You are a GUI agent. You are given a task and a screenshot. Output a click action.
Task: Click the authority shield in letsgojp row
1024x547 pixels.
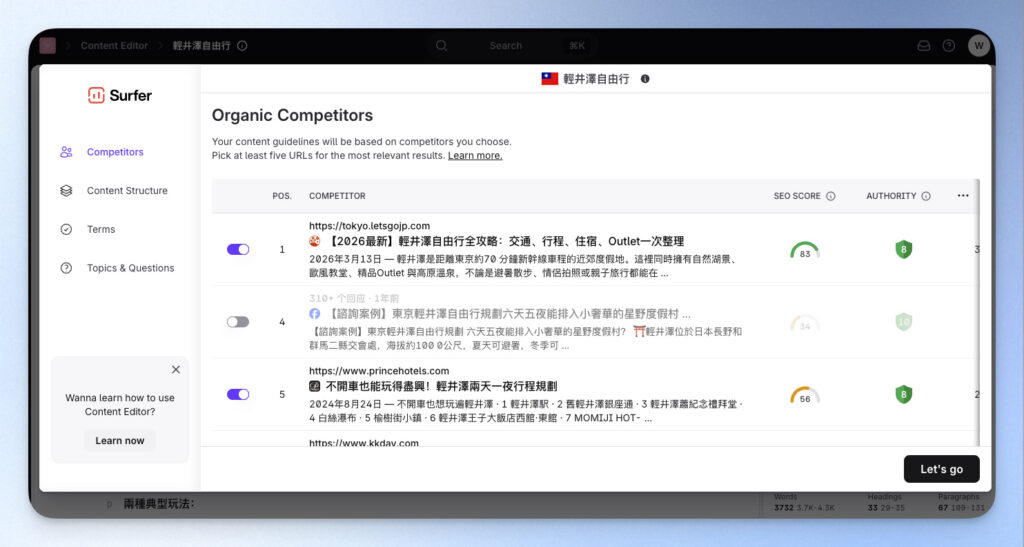[903, 249]
